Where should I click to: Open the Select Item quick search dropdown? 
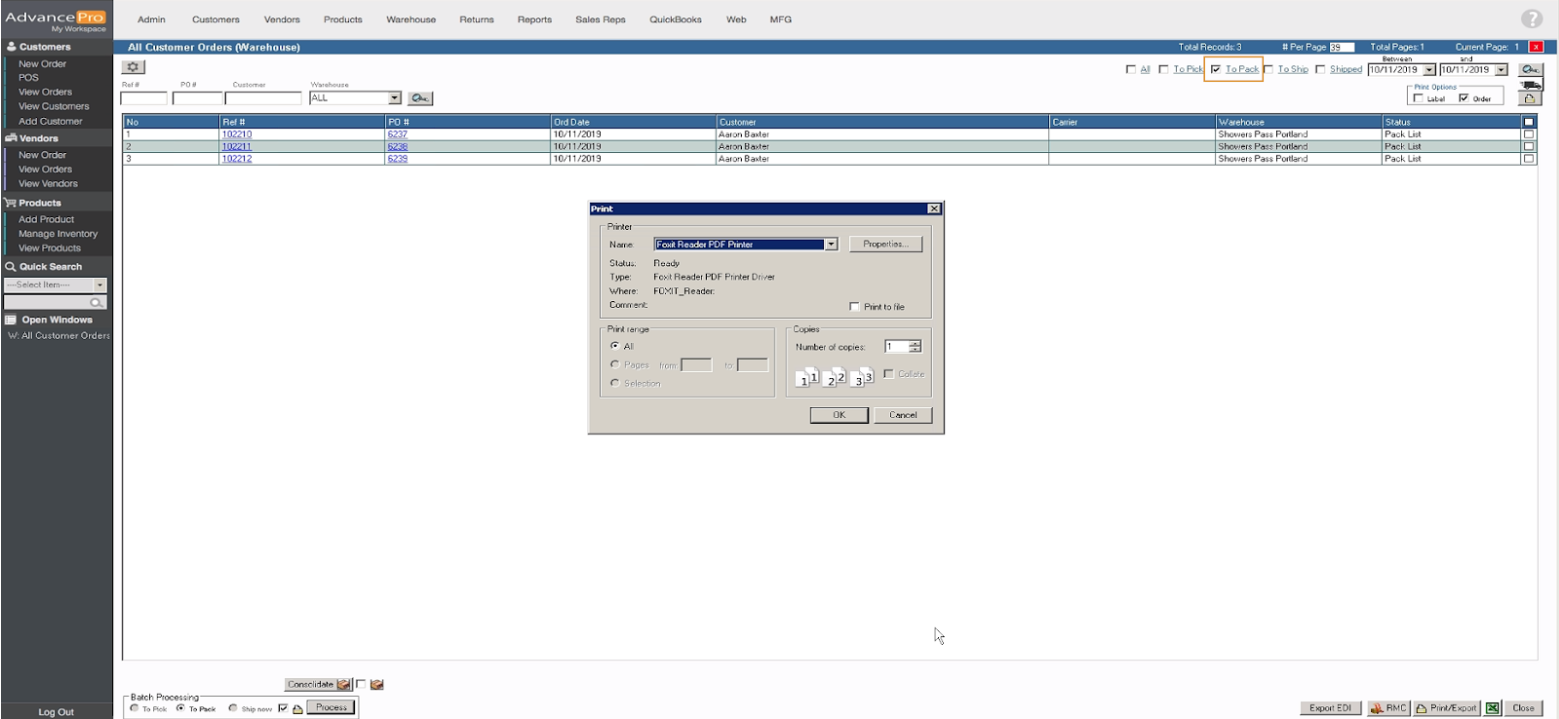pyautogui.click(x=100, y=285)
